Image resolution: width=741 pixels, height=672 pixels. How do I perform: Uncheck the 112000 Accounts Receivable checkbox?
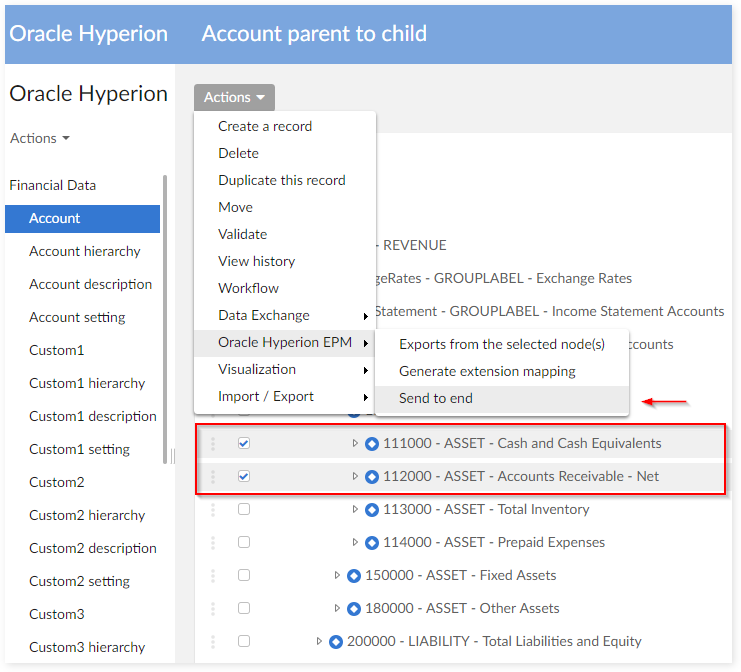tap(244, 476)
